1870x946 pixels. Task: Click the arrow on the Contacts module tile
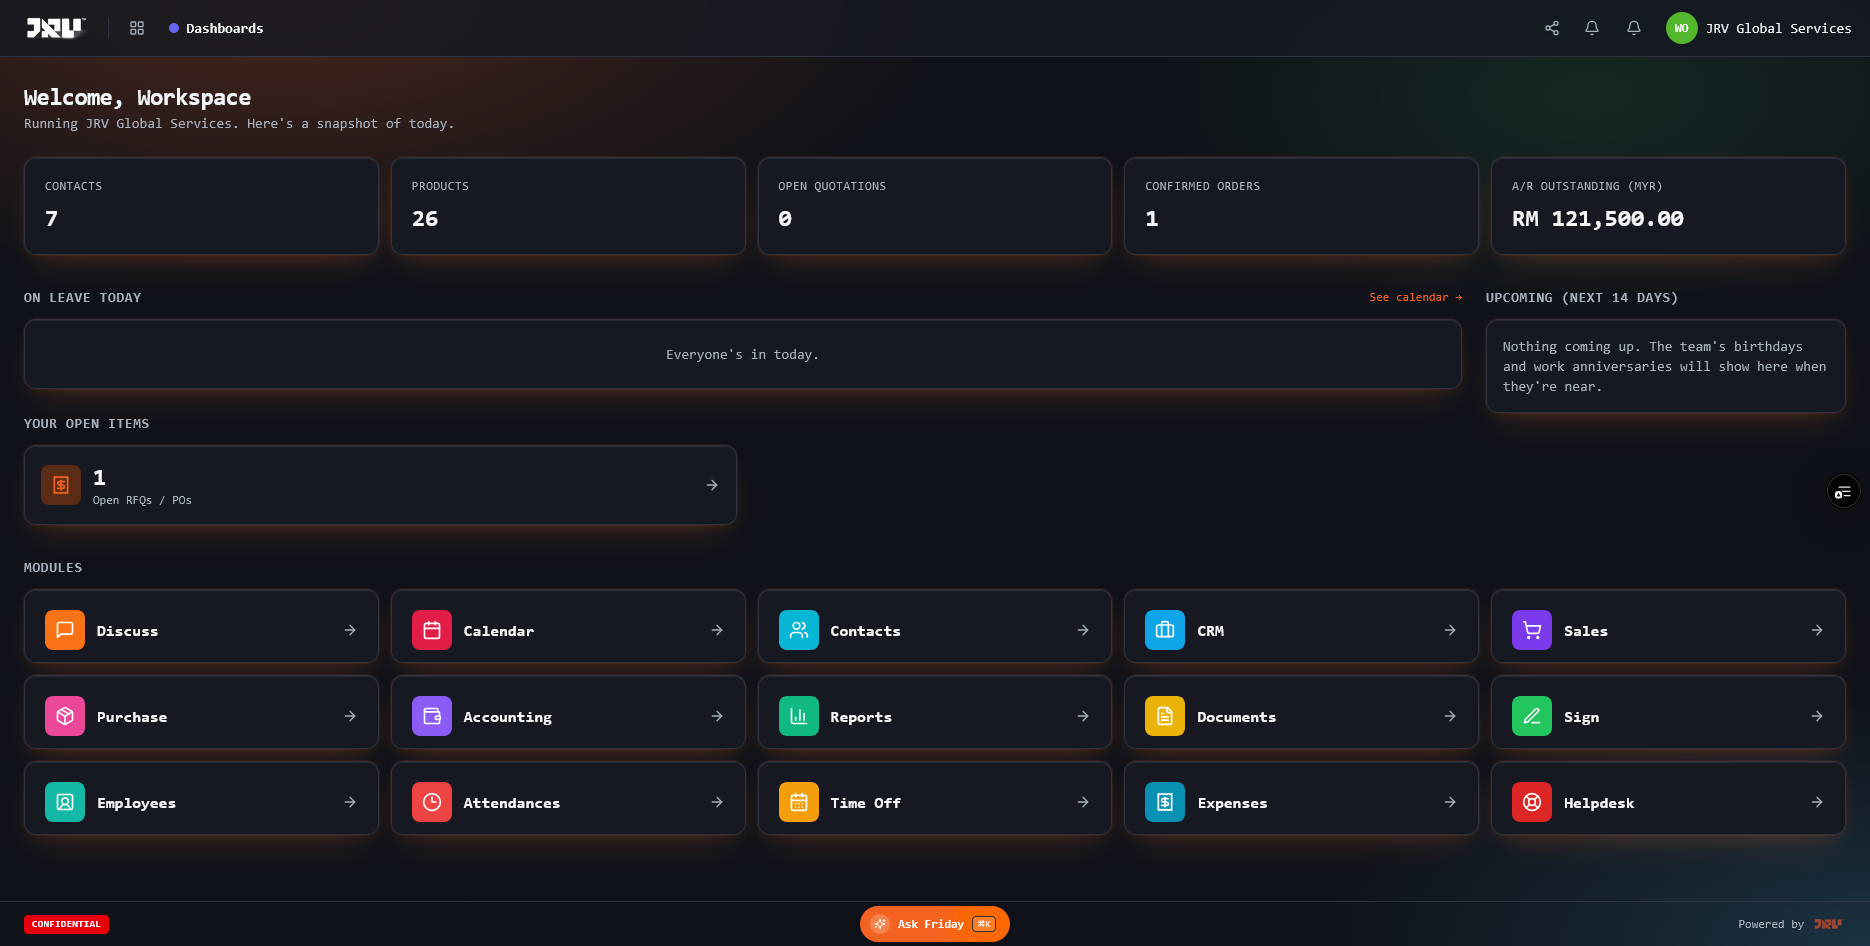click(1083, 630)
